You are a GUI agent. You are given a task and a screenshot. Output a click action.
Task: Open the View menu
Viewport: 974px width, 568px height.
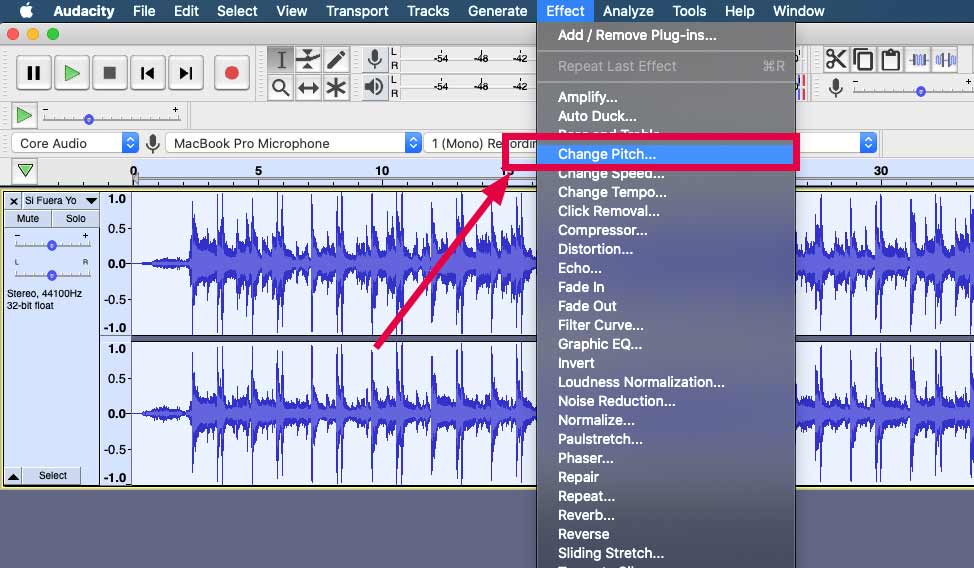click(292, 11)
